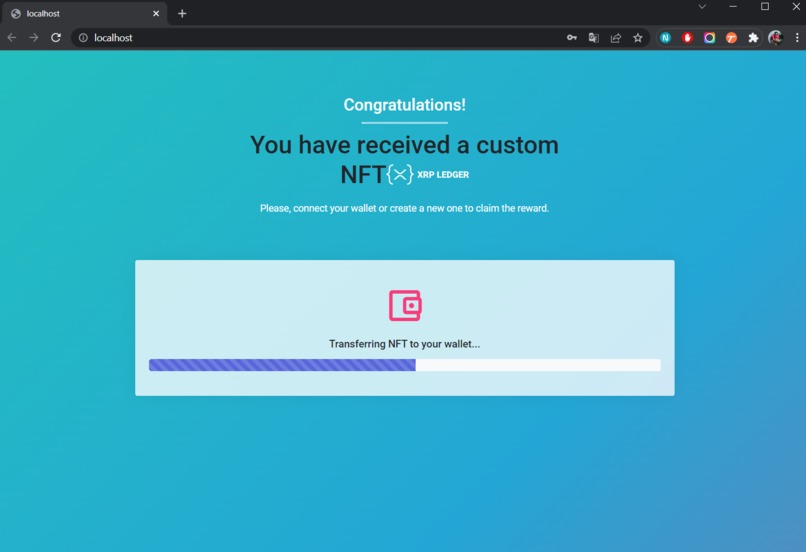Maximize the browser window

[x=765, y=7]
